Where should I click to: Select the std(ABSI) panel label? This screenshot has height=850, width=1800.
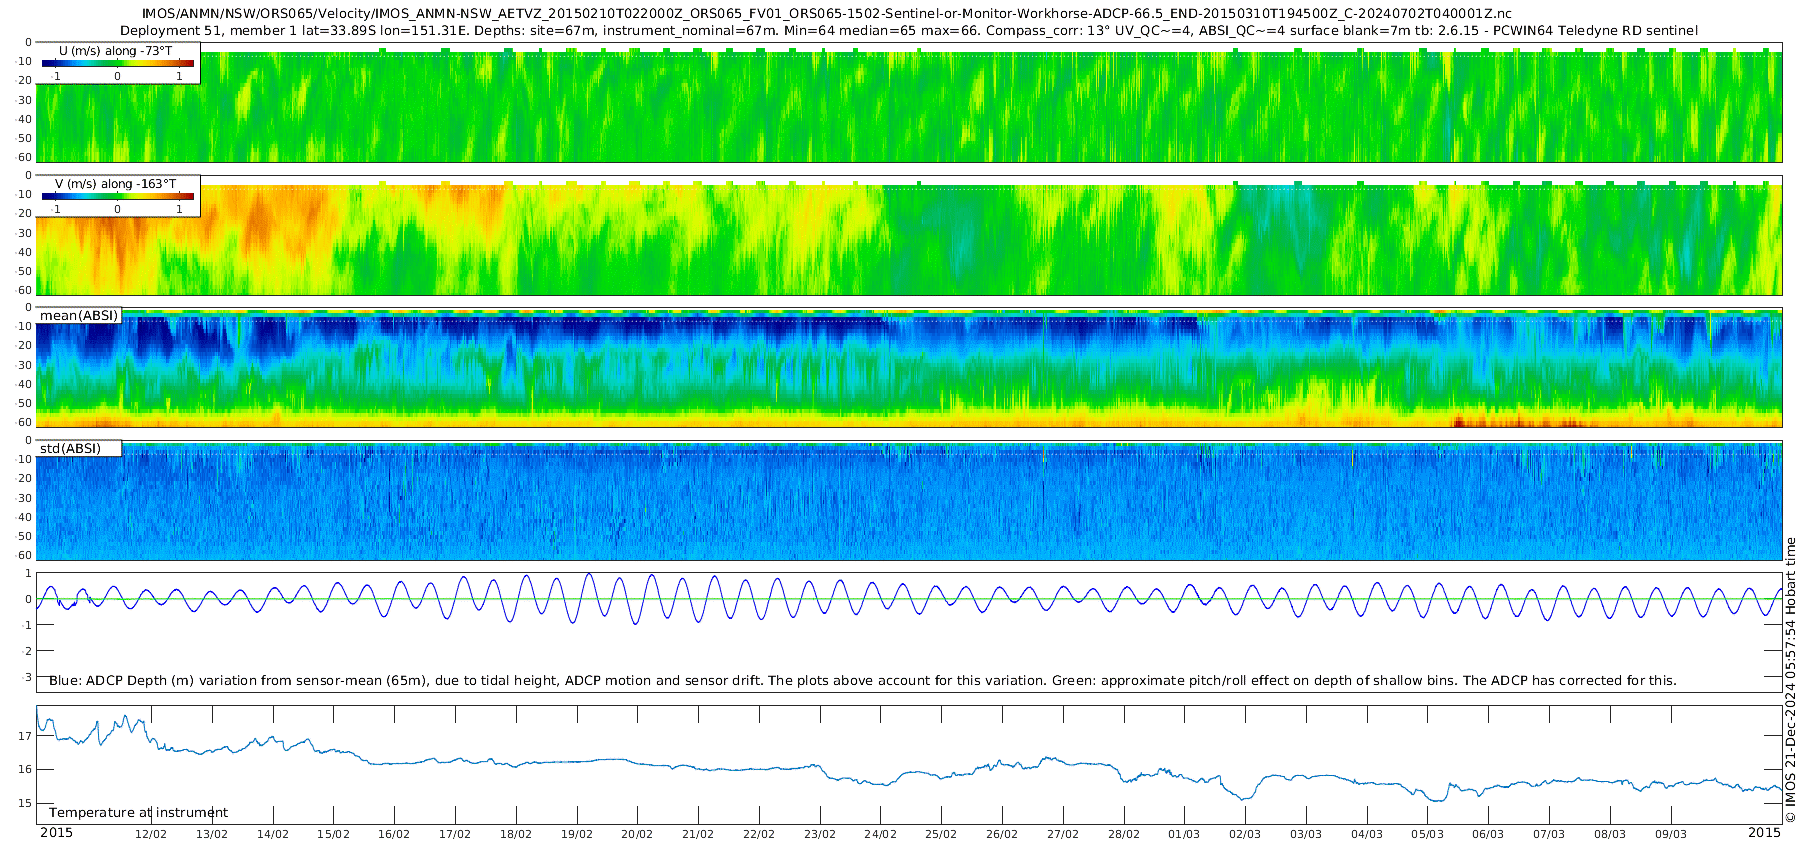[x=71, y=448]
